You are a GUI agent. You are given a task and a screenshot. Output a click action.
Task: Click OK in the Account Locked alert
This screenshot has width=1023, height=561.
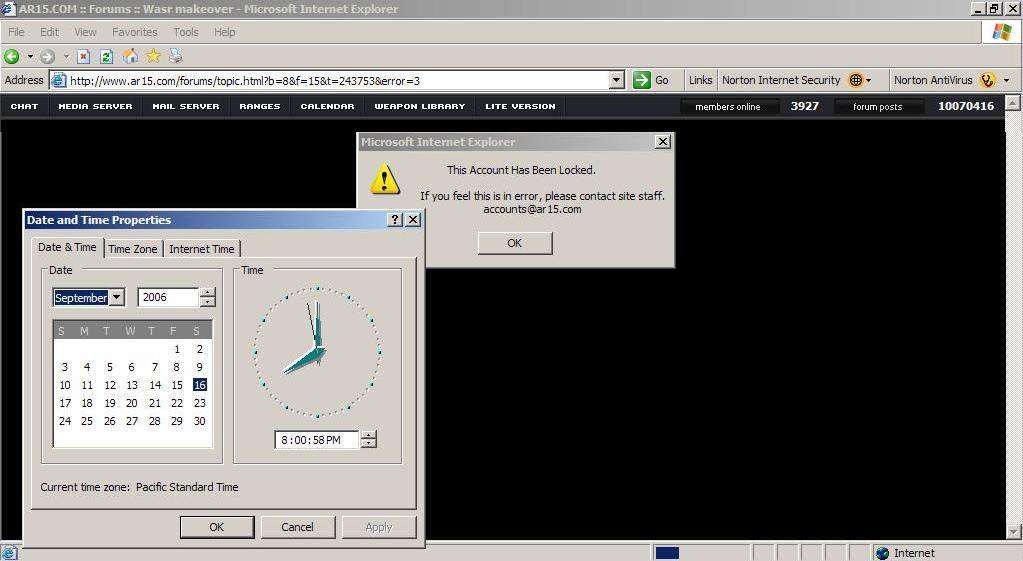pyautogui.click(x=515, y=243)
